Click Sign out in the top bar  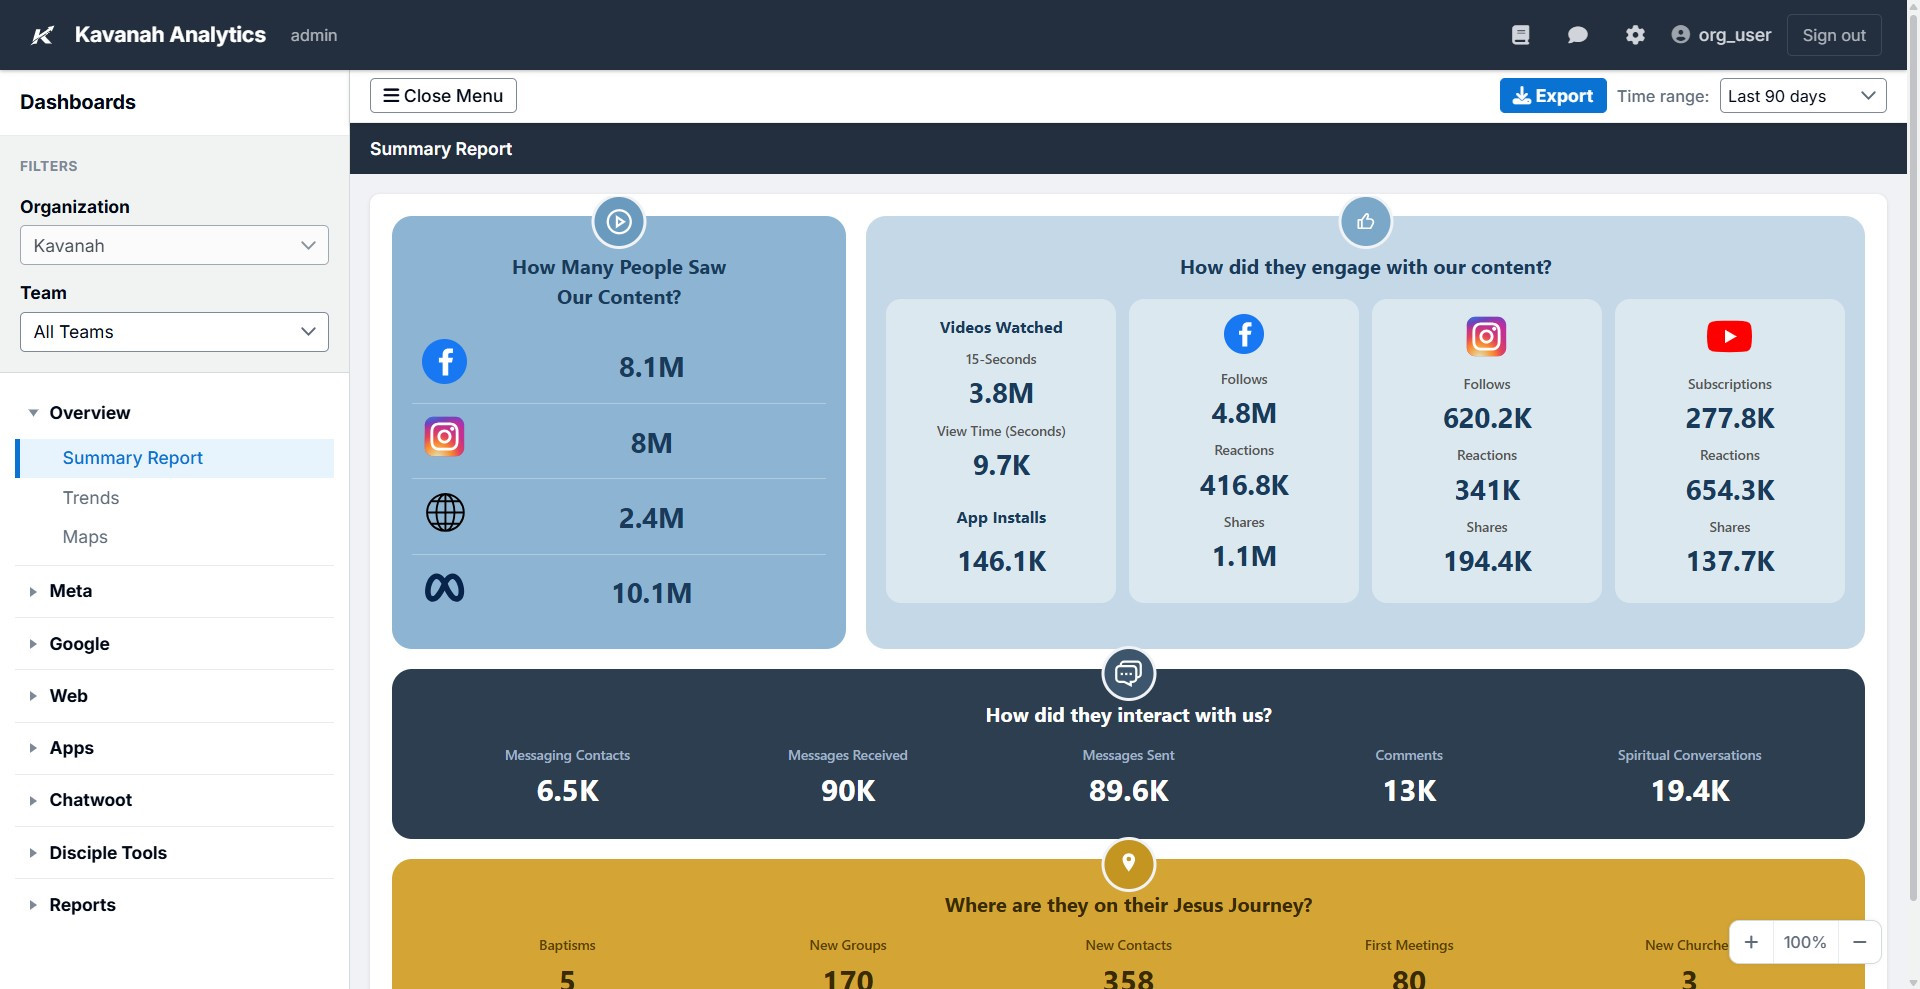click(x=1834, y=34)
